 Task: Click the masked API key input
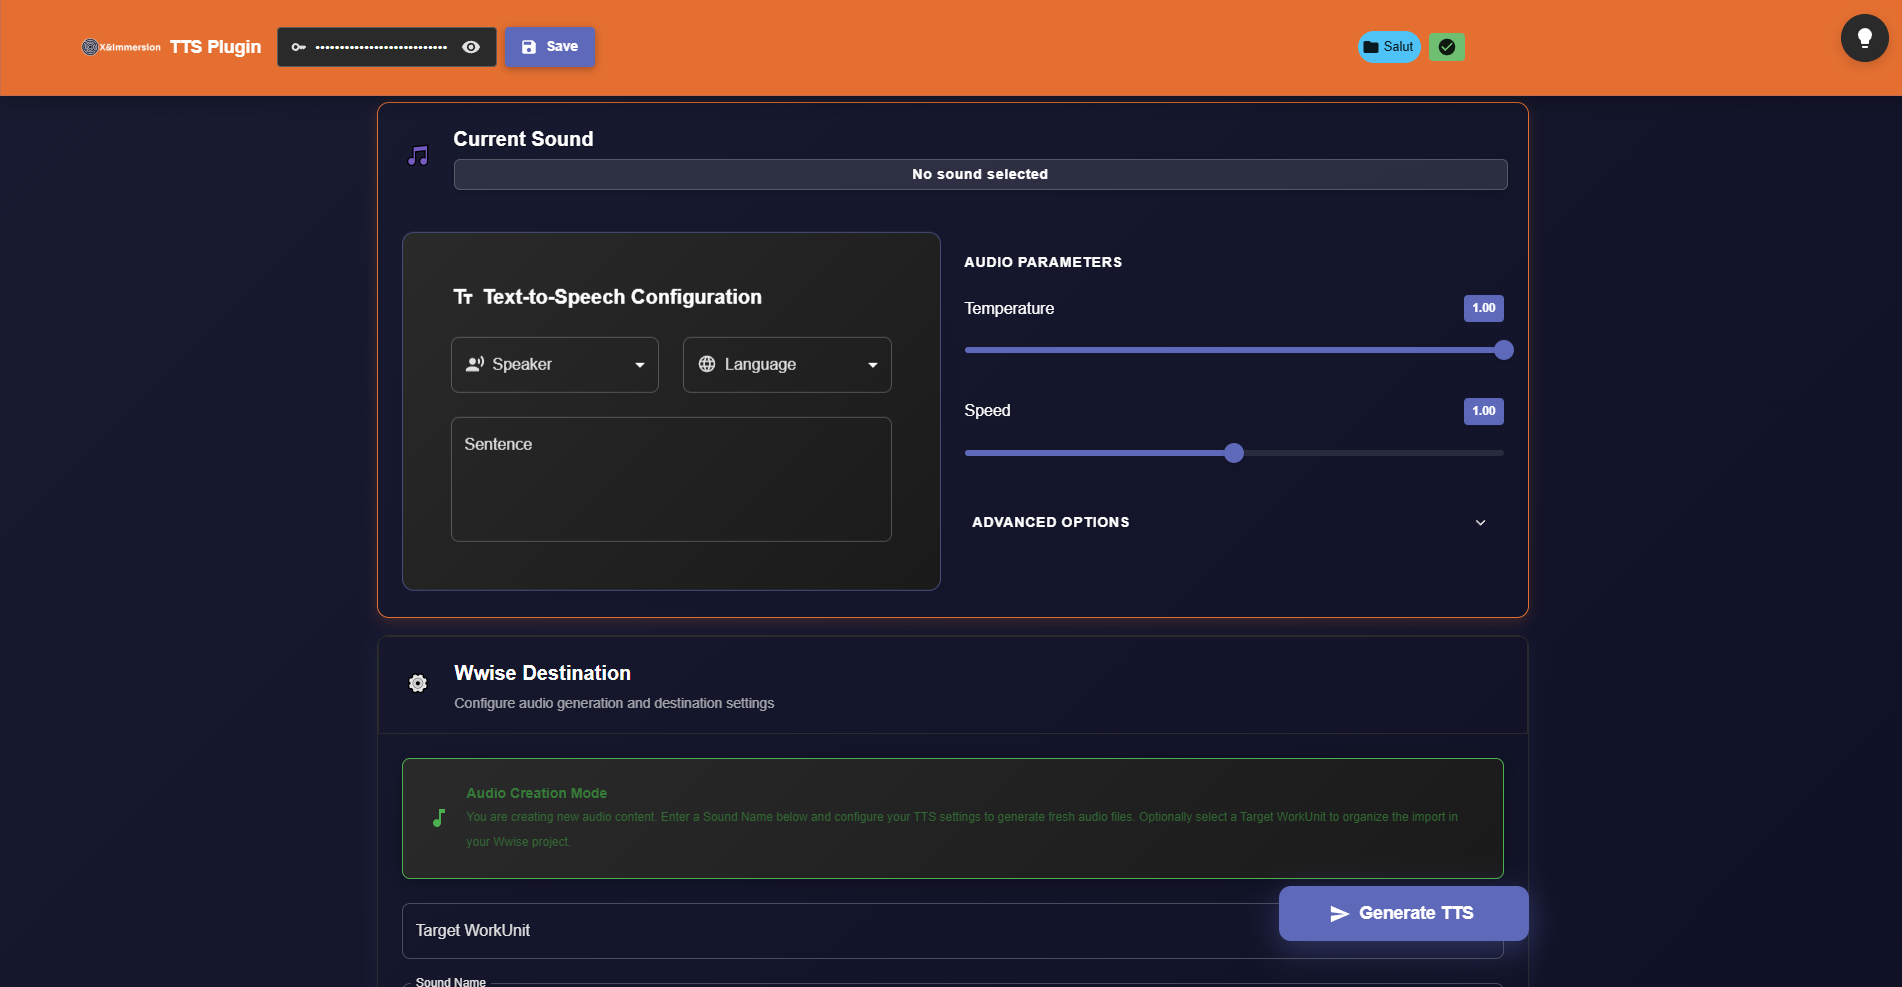[382, 47]
